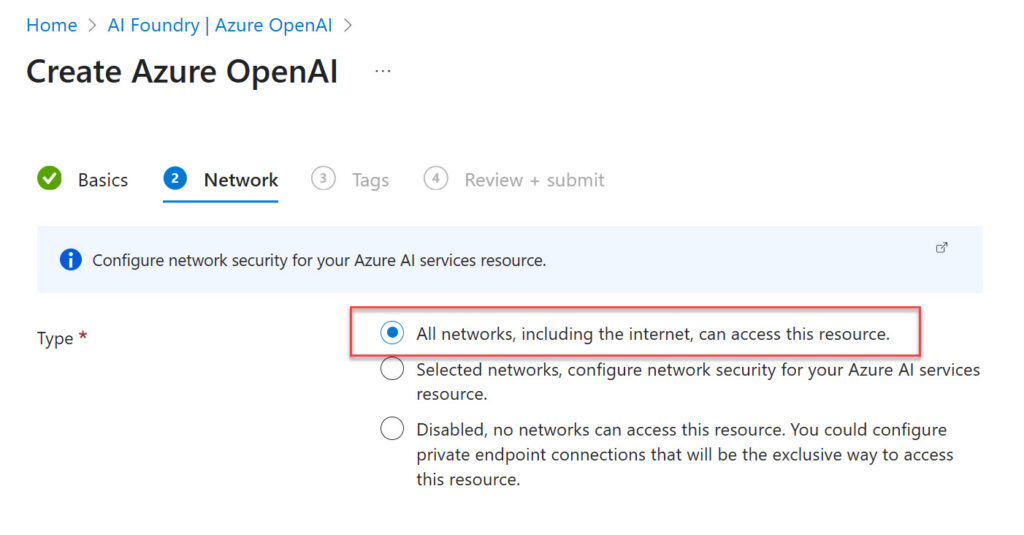This screenshot has width=1024, height=535.
Task: Choose Disabled, no networks radio button
Action: point(392,429)
